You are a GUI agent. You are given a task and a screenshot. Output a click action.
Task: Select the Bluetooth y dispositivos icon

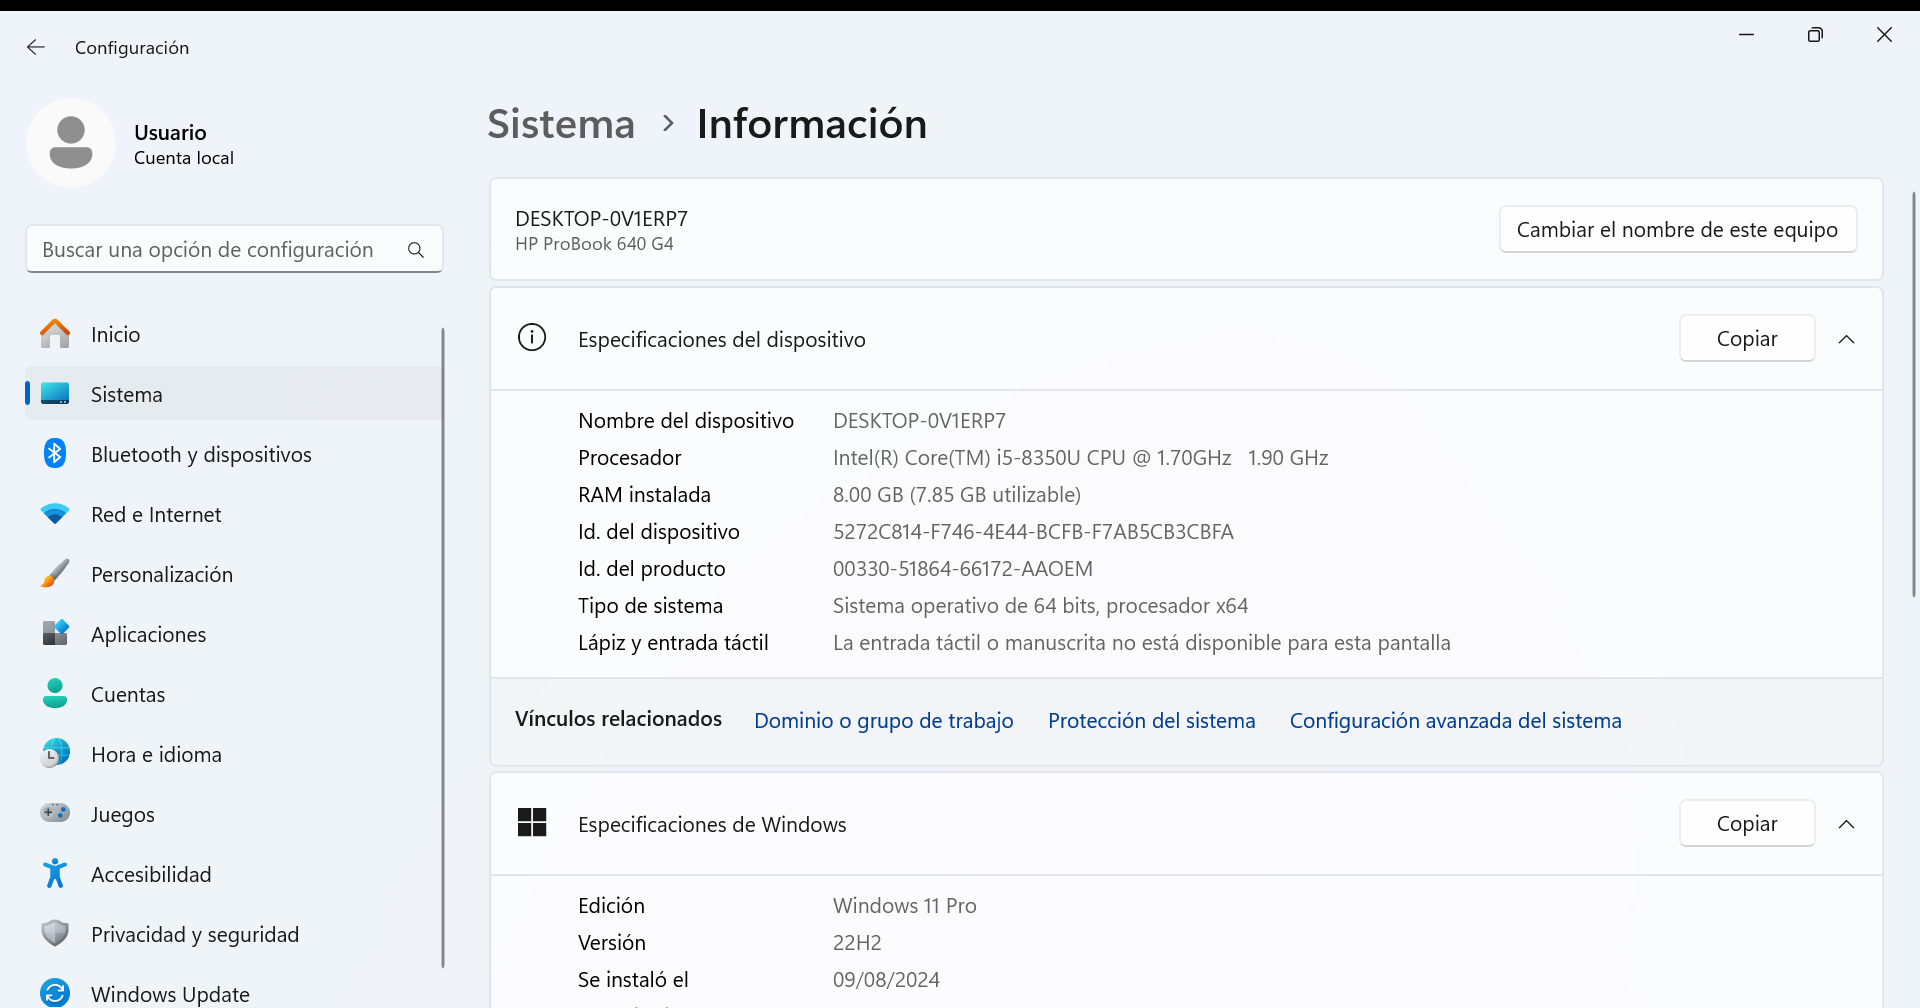(55, 454)
